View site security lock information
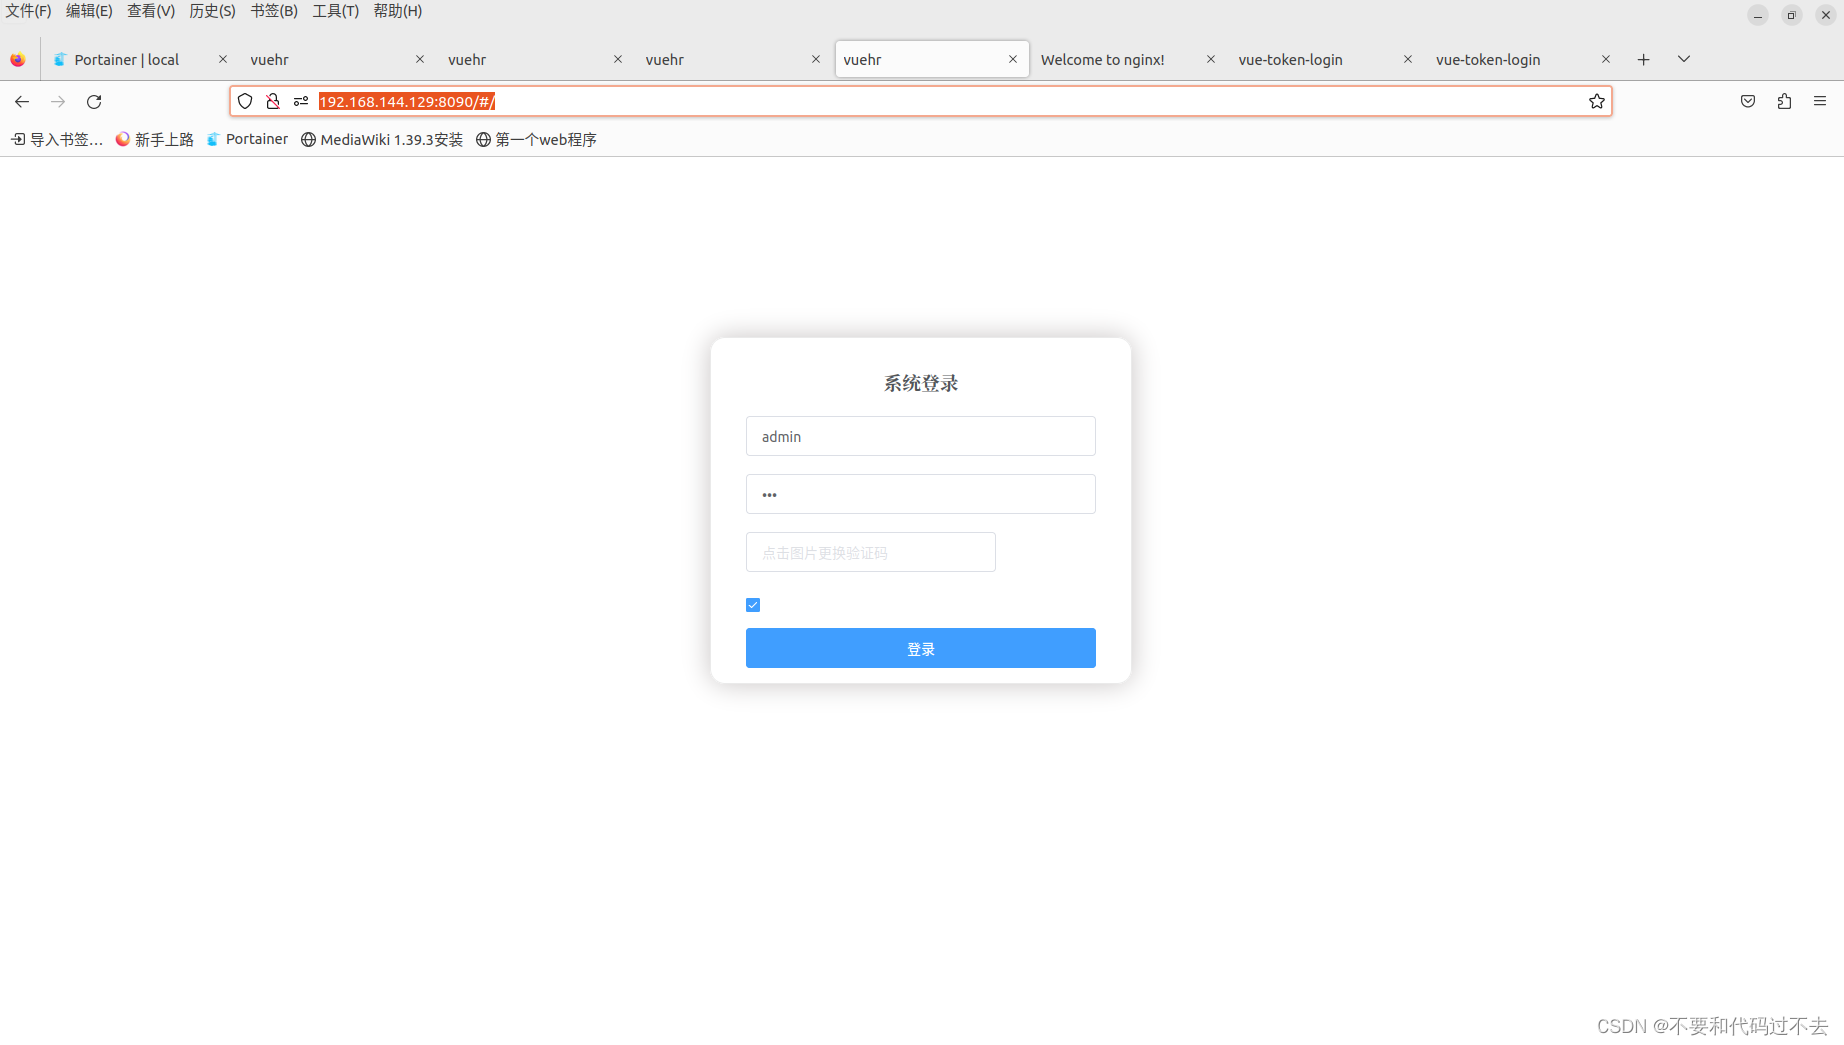 click(273, 101)
